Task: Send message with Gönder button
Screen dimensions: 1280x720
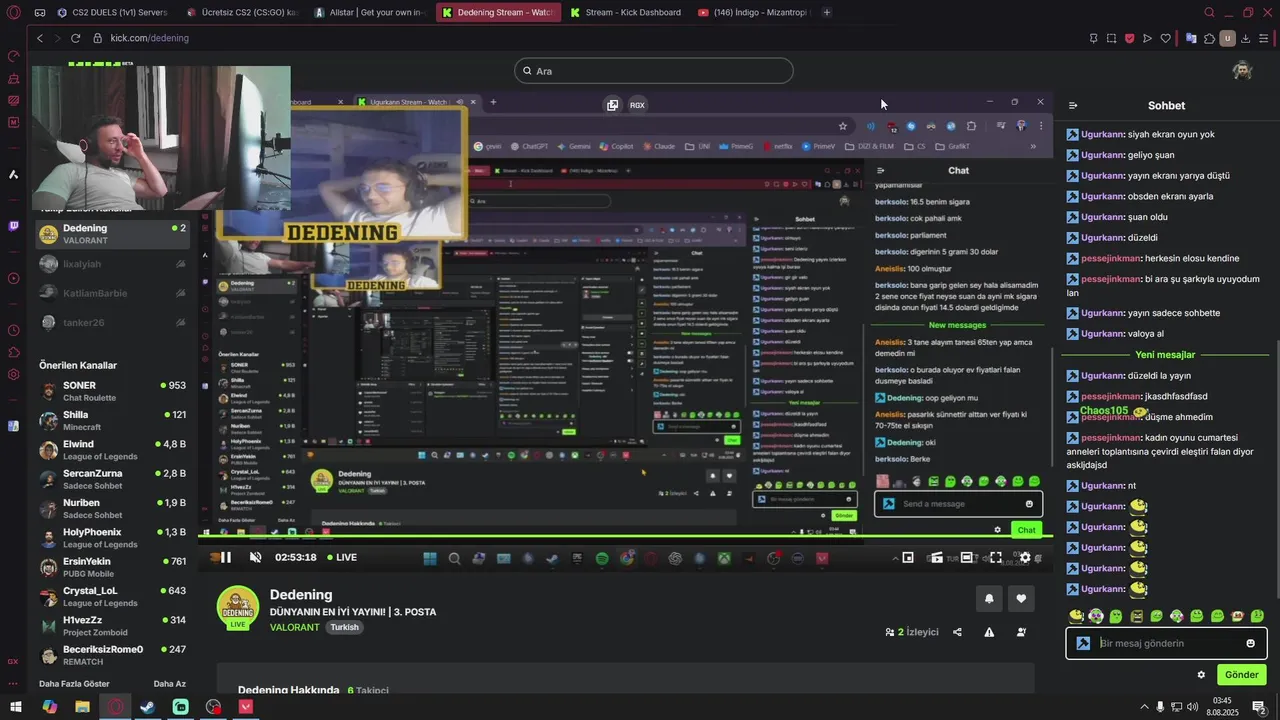Action: point(1241,675)
